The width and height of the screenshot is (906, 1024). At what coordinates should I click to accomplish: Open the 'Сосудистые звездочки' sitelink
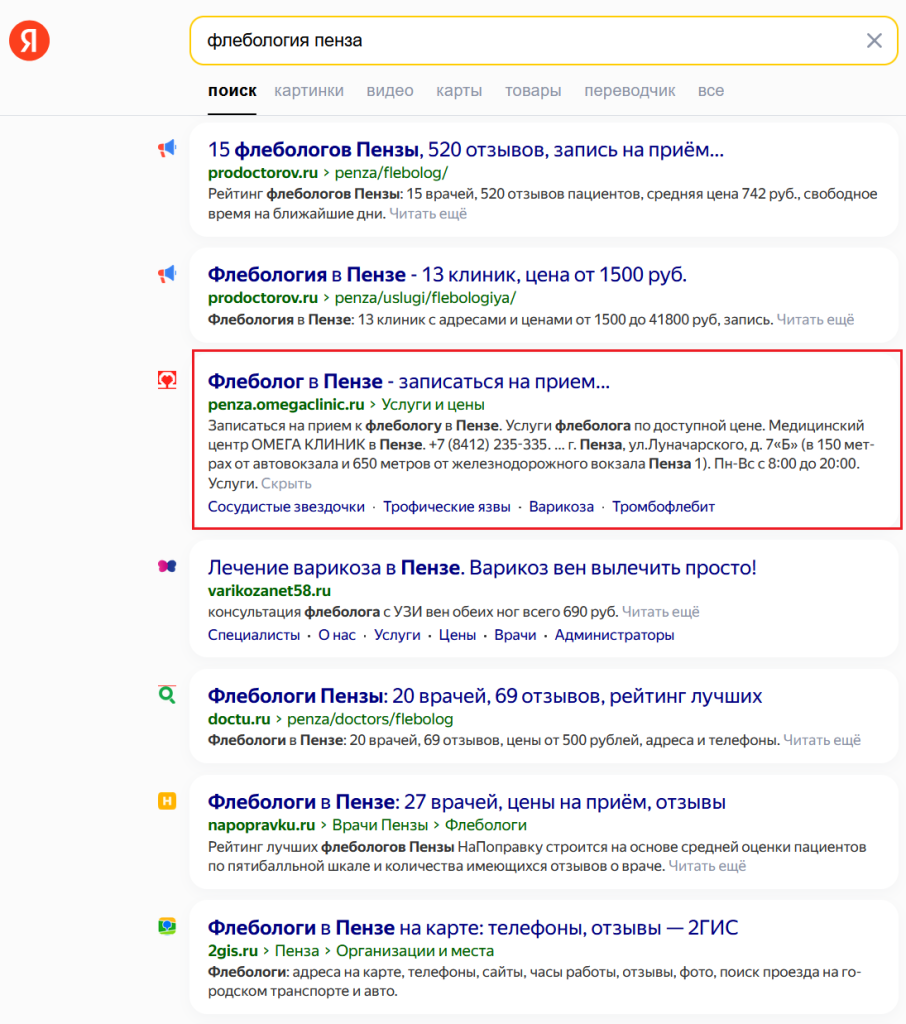(x=286, y=507)
